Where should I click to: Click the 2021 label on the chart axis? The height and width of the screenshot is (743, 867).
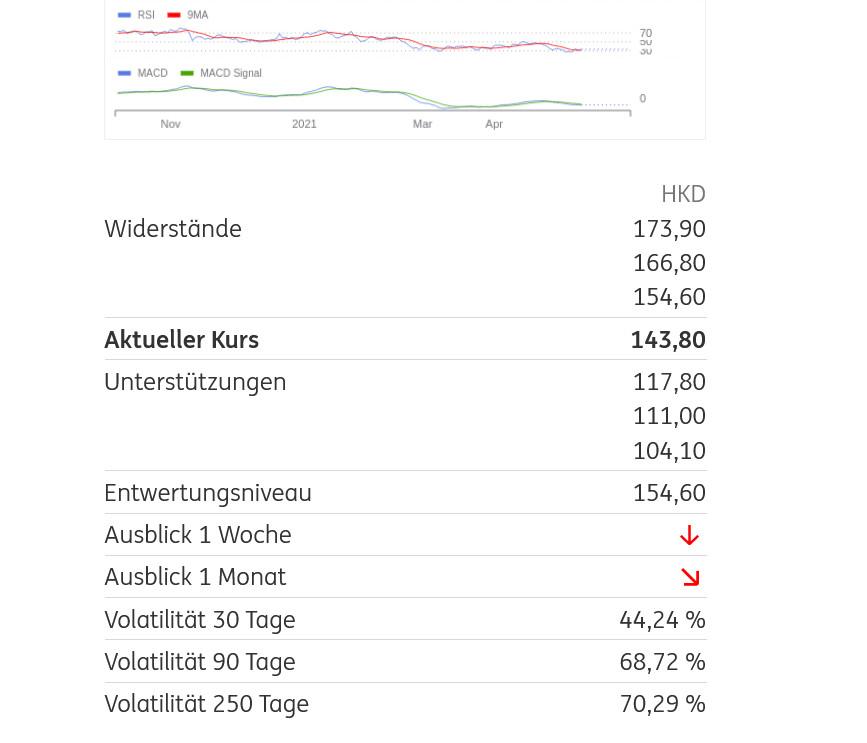[304, 124]
